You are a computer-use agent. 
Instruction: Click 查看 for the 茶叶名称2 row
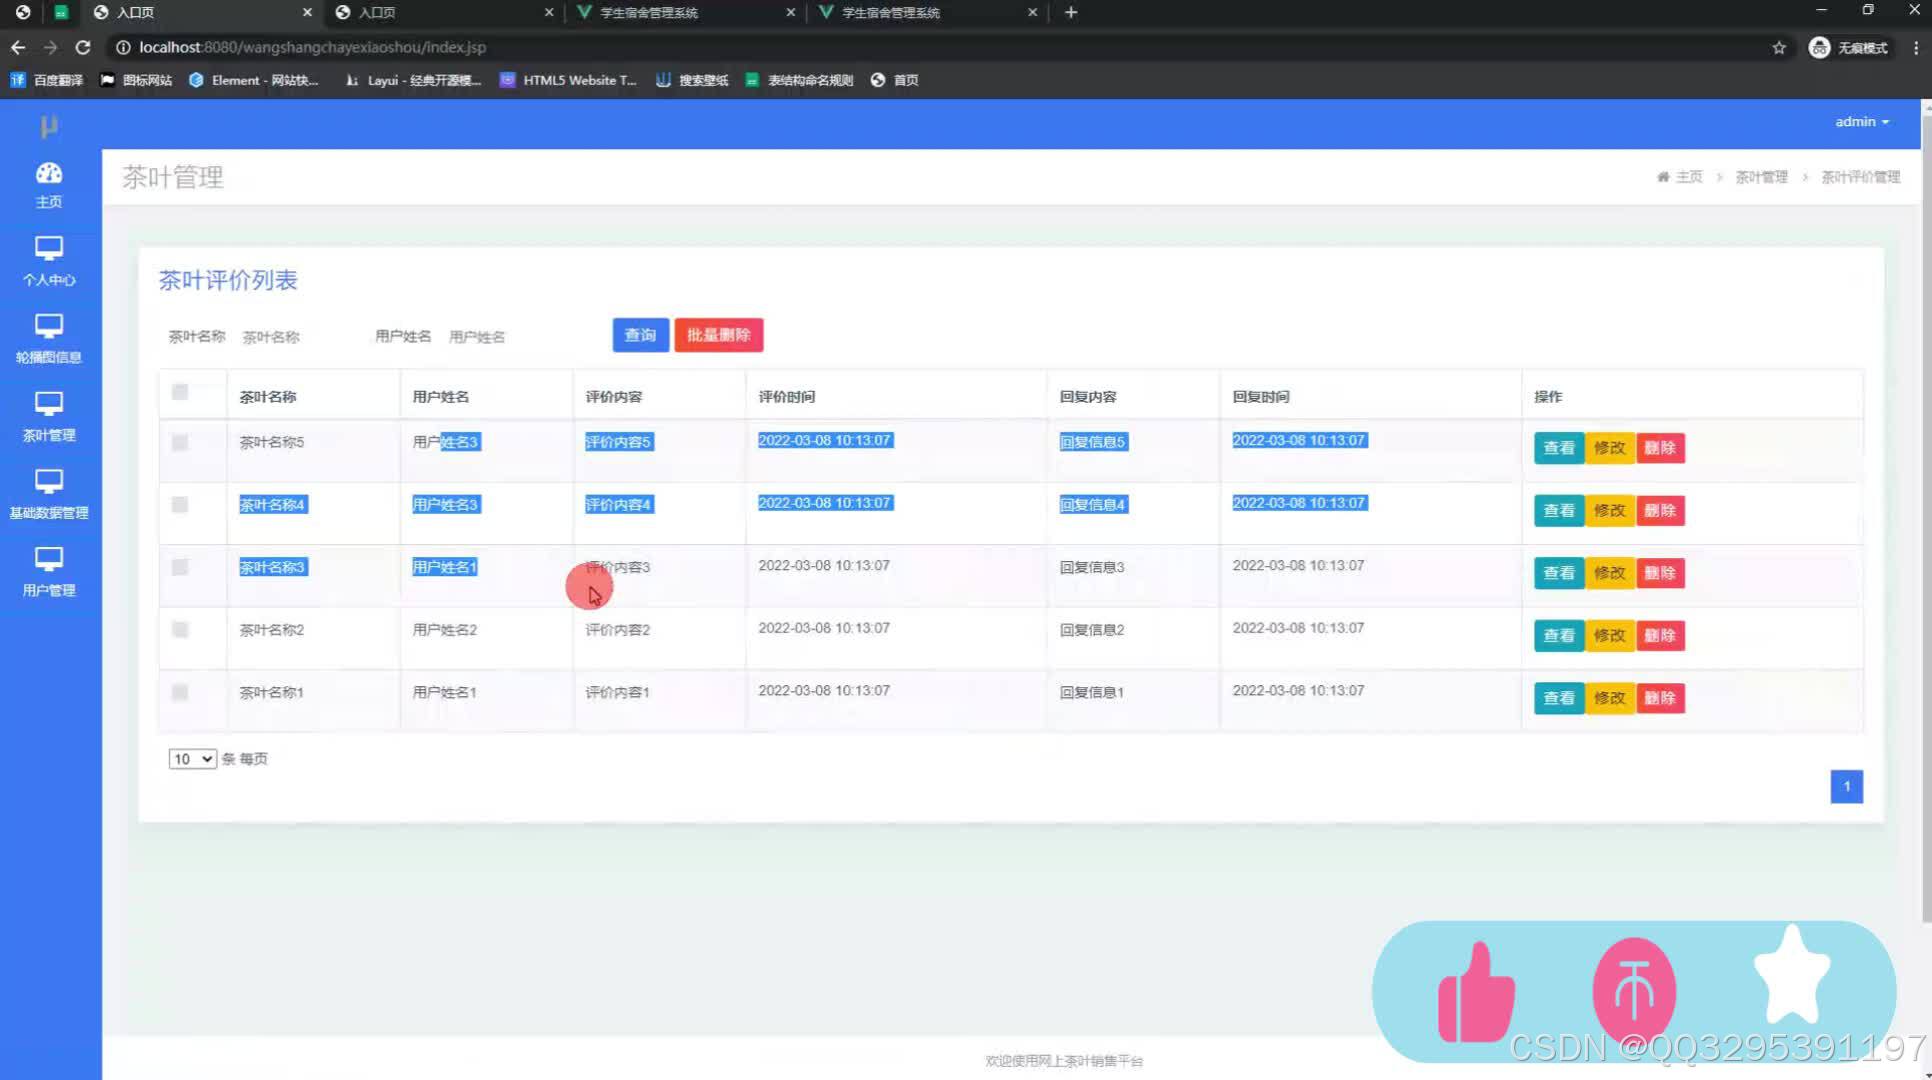(1559, 636)
